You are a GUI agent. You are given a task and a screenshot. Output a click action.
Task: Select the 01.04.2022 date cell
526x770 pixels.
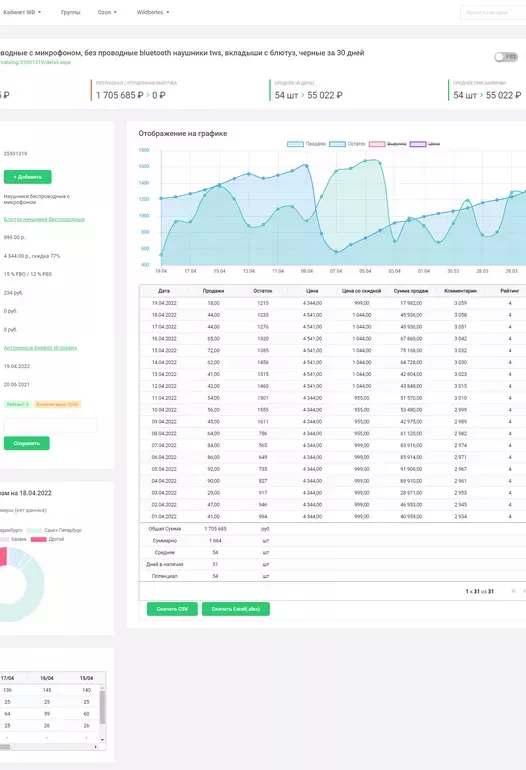tap(164, 517)
